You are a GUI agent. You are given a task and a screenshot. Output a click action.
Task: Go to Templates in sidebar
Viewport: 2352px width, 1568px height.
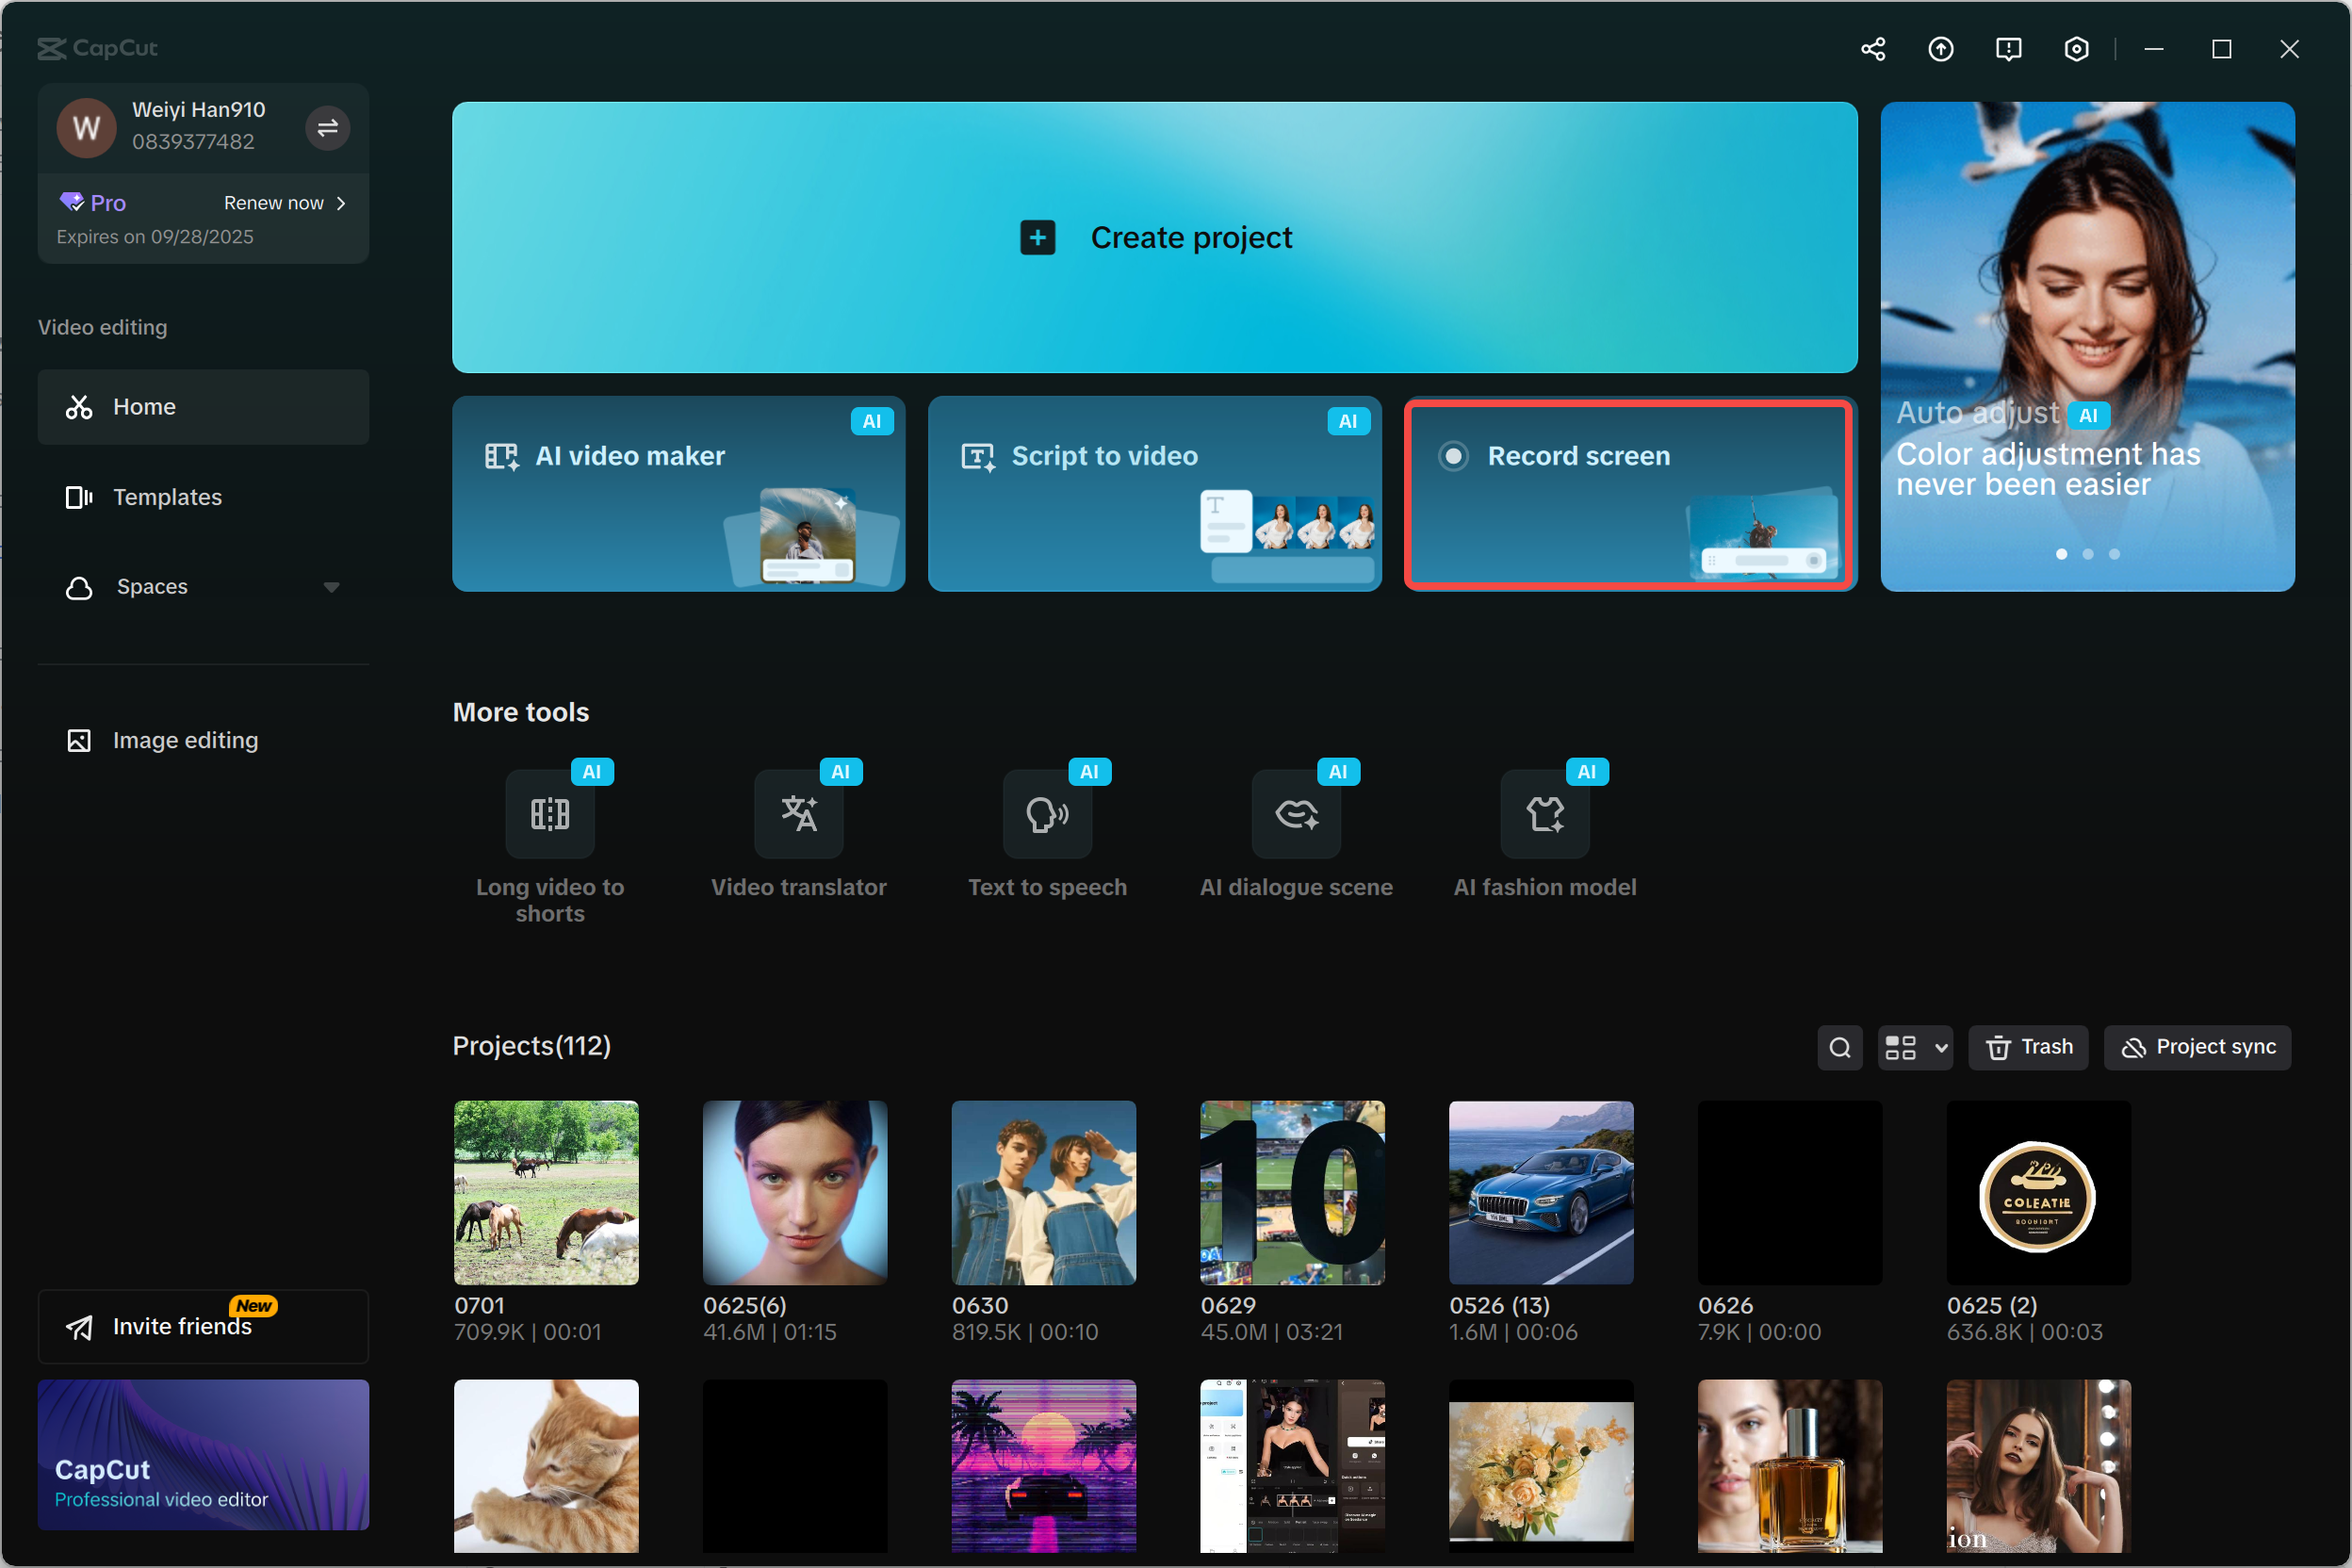pyautogui.click(x=167, y=497)
